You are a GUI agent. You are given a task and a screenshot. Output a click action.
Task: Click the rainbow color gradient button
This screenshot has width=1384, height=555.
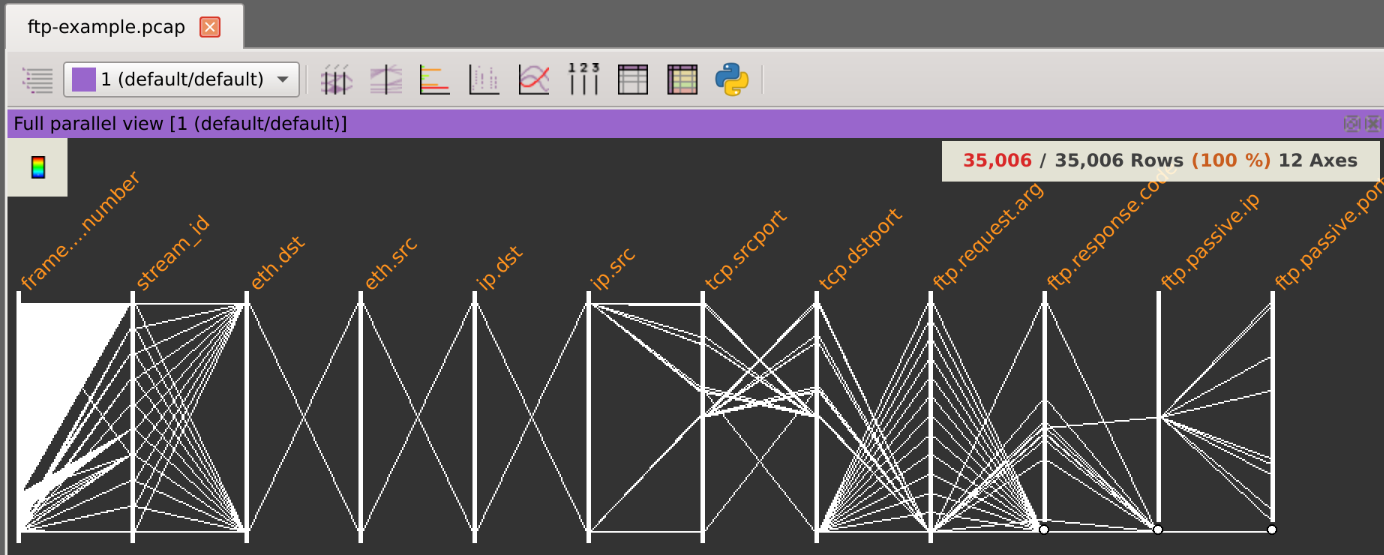point(37,167)
